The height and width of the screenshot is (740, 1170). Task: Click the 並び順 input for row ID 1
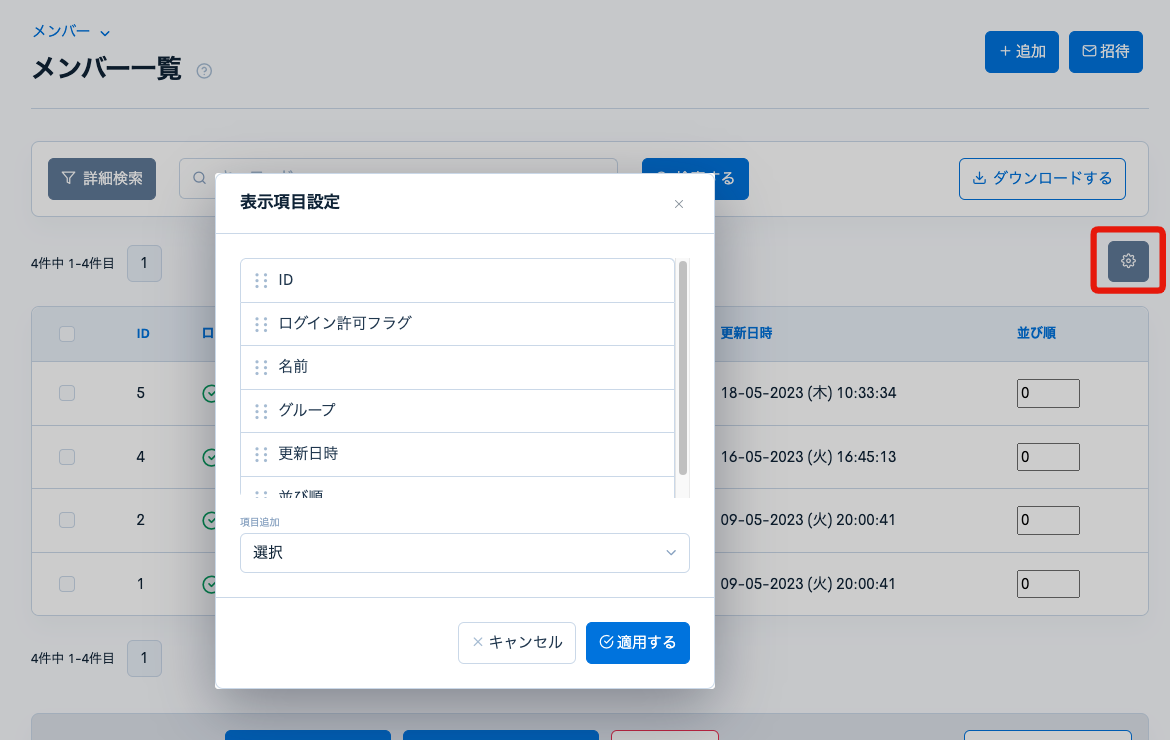tap(1048, 583)
